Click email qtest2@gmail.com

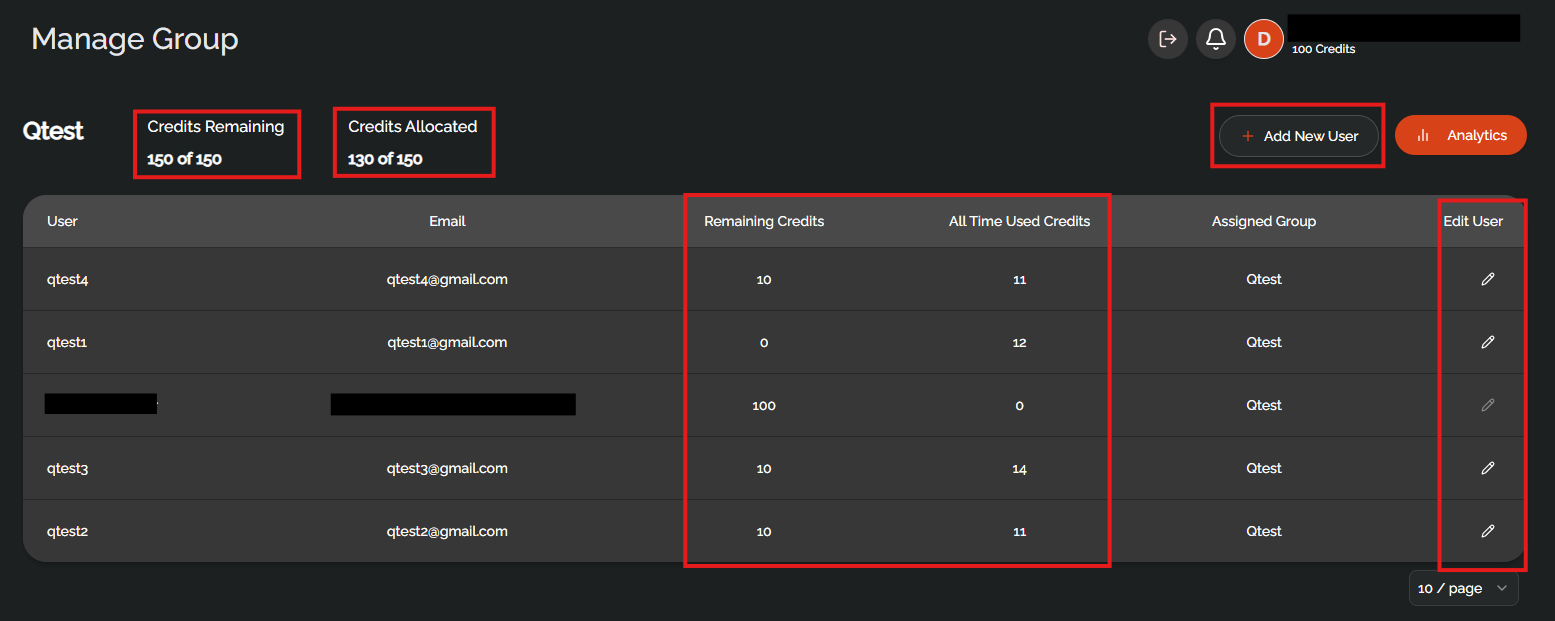pyautogui.click(x=447, y=531)
